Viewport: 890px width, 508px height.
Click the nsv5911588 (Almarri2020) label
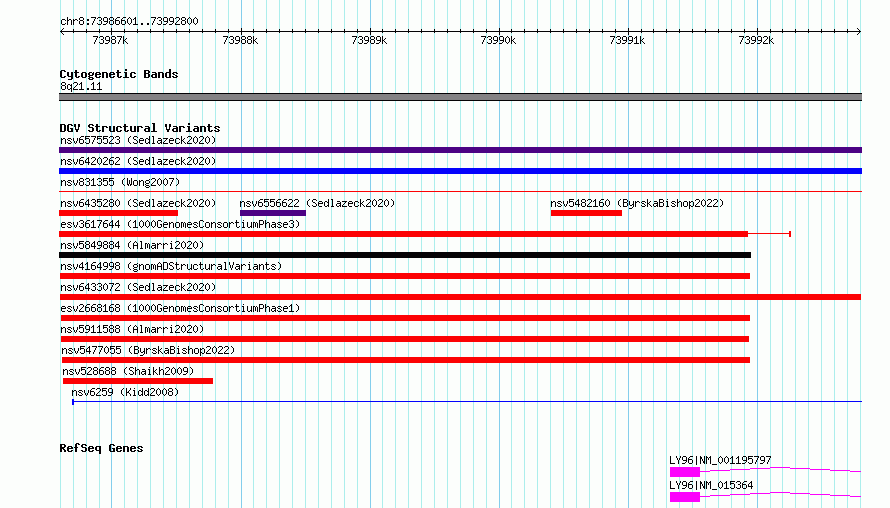[132, 329]
